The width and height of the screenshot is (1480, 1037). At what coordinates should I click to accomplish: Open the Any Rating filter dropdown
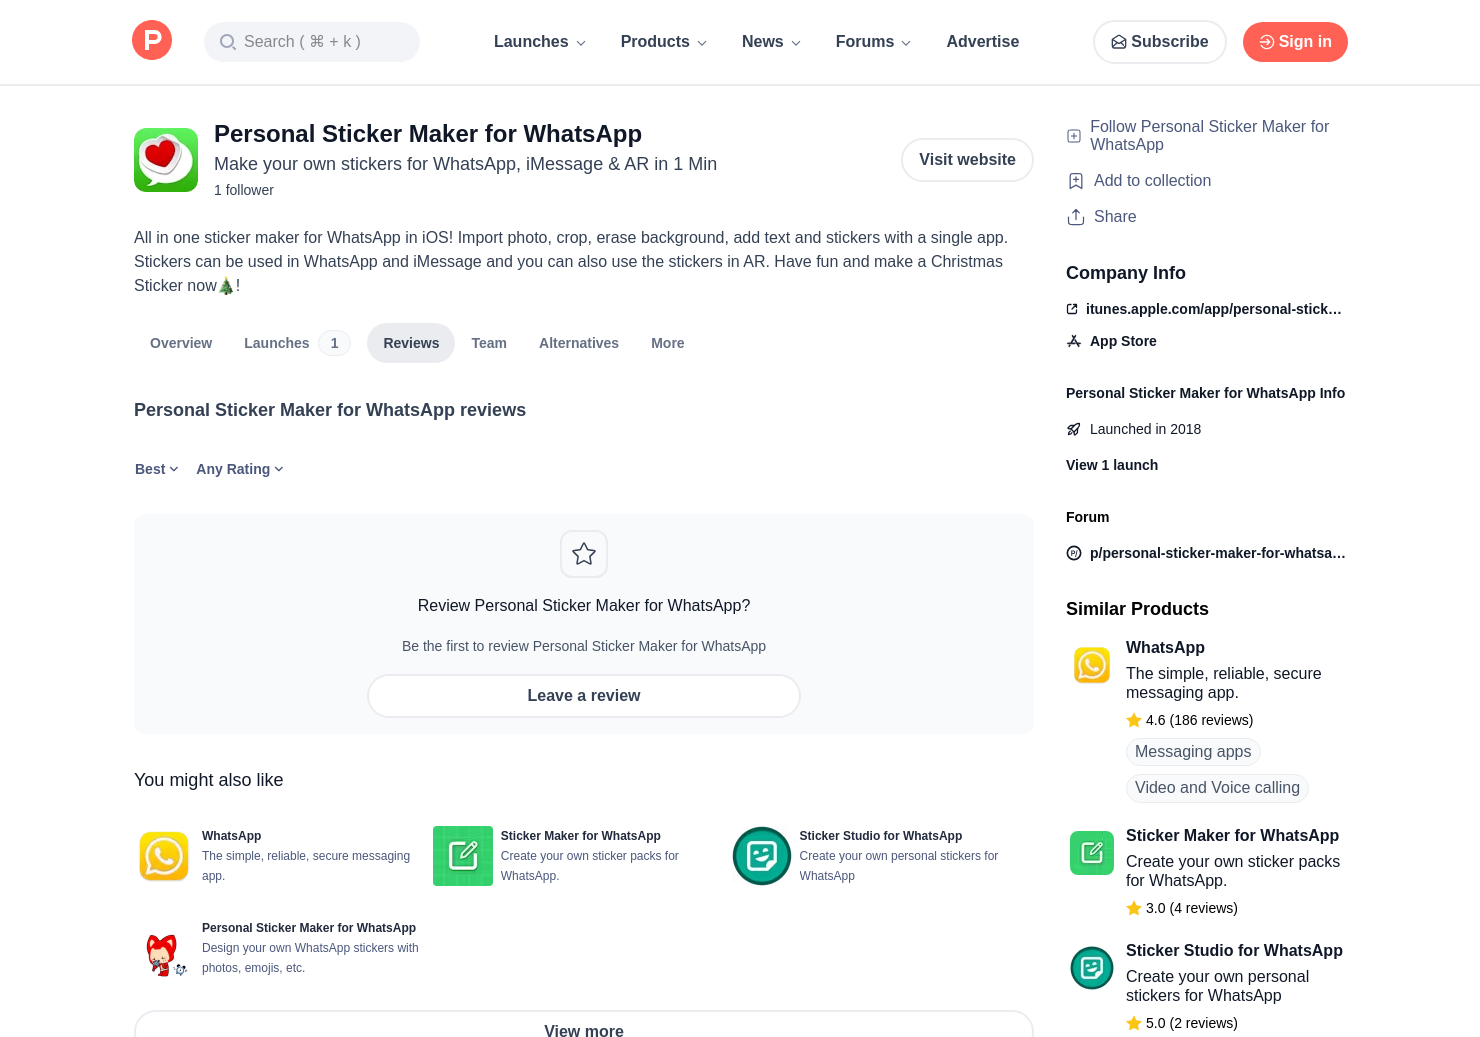click(240, 469)
